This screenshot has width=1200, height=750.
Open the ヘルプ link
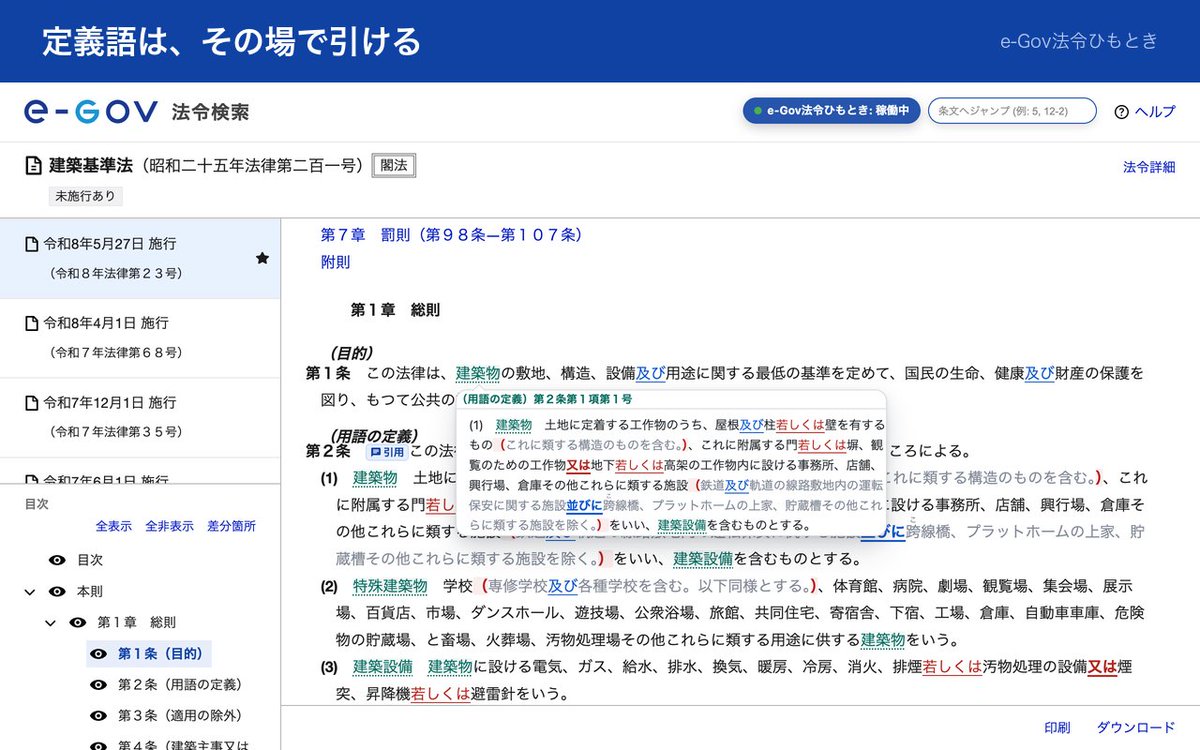coord(1155,112)
